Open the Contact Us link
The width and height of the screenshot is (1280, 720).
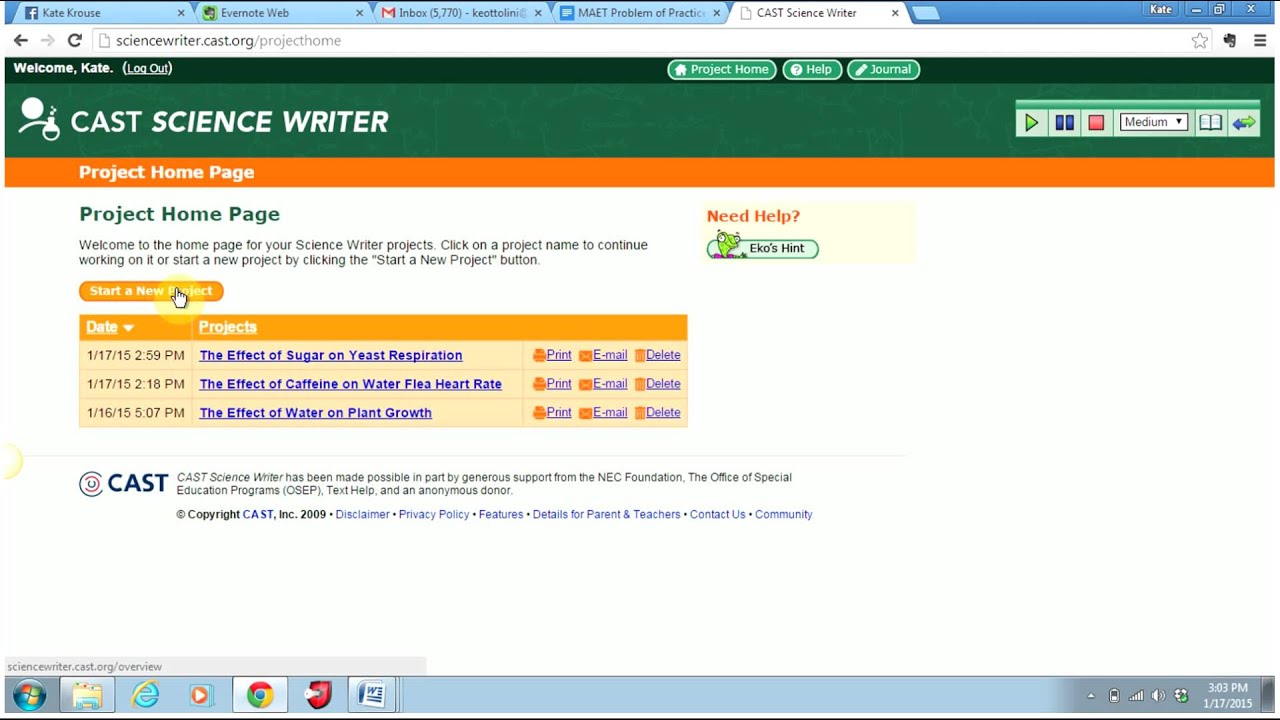pos(717,514)
